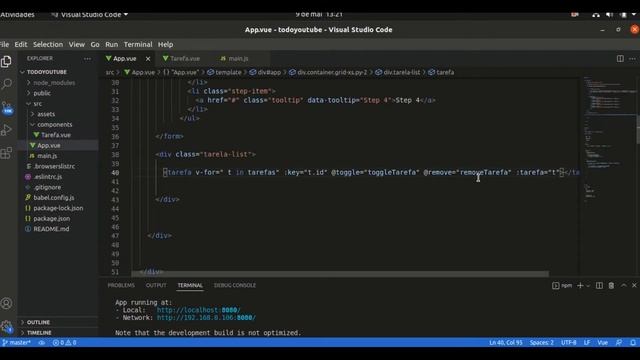640x360 pixels.
Task: Show the PROBLEMS panel tab
Action: click(121, 285)
